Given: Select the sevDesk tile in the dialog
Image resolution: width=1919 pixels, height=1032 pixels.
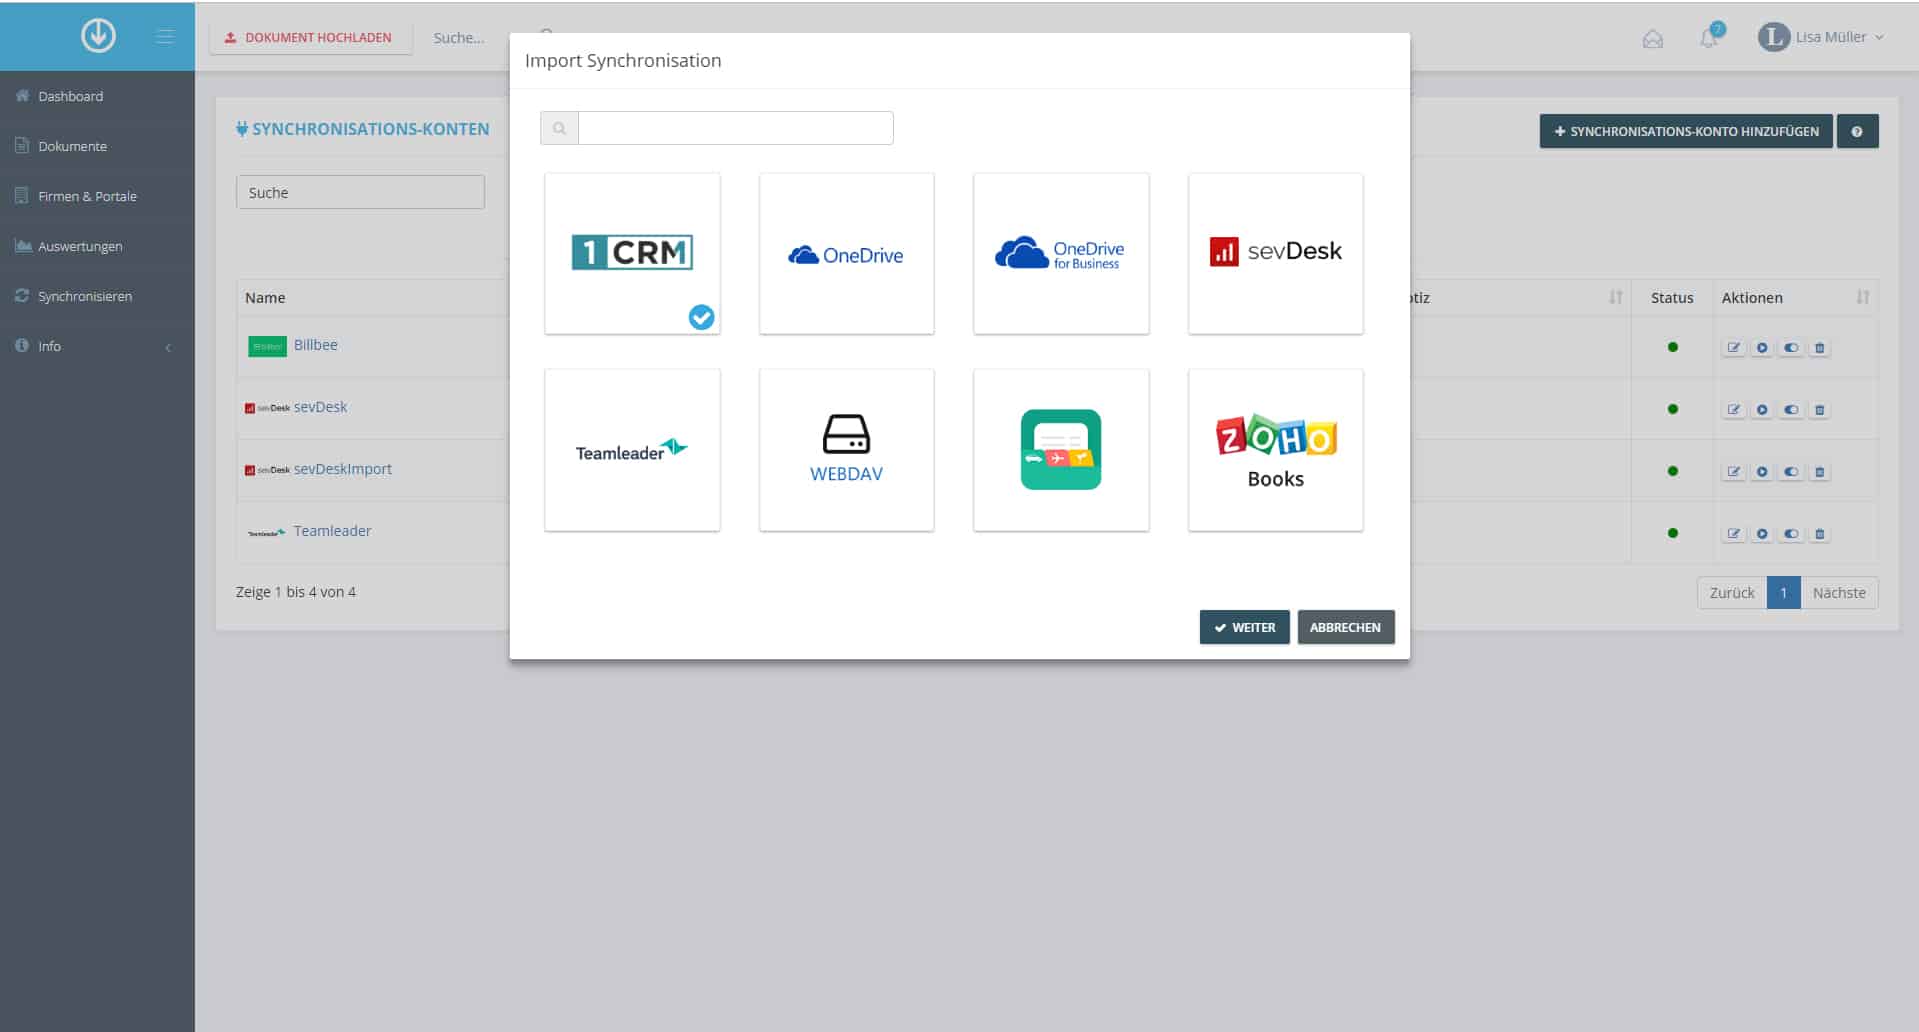Looking at the screenshot, I should (x=1275, y=254).
